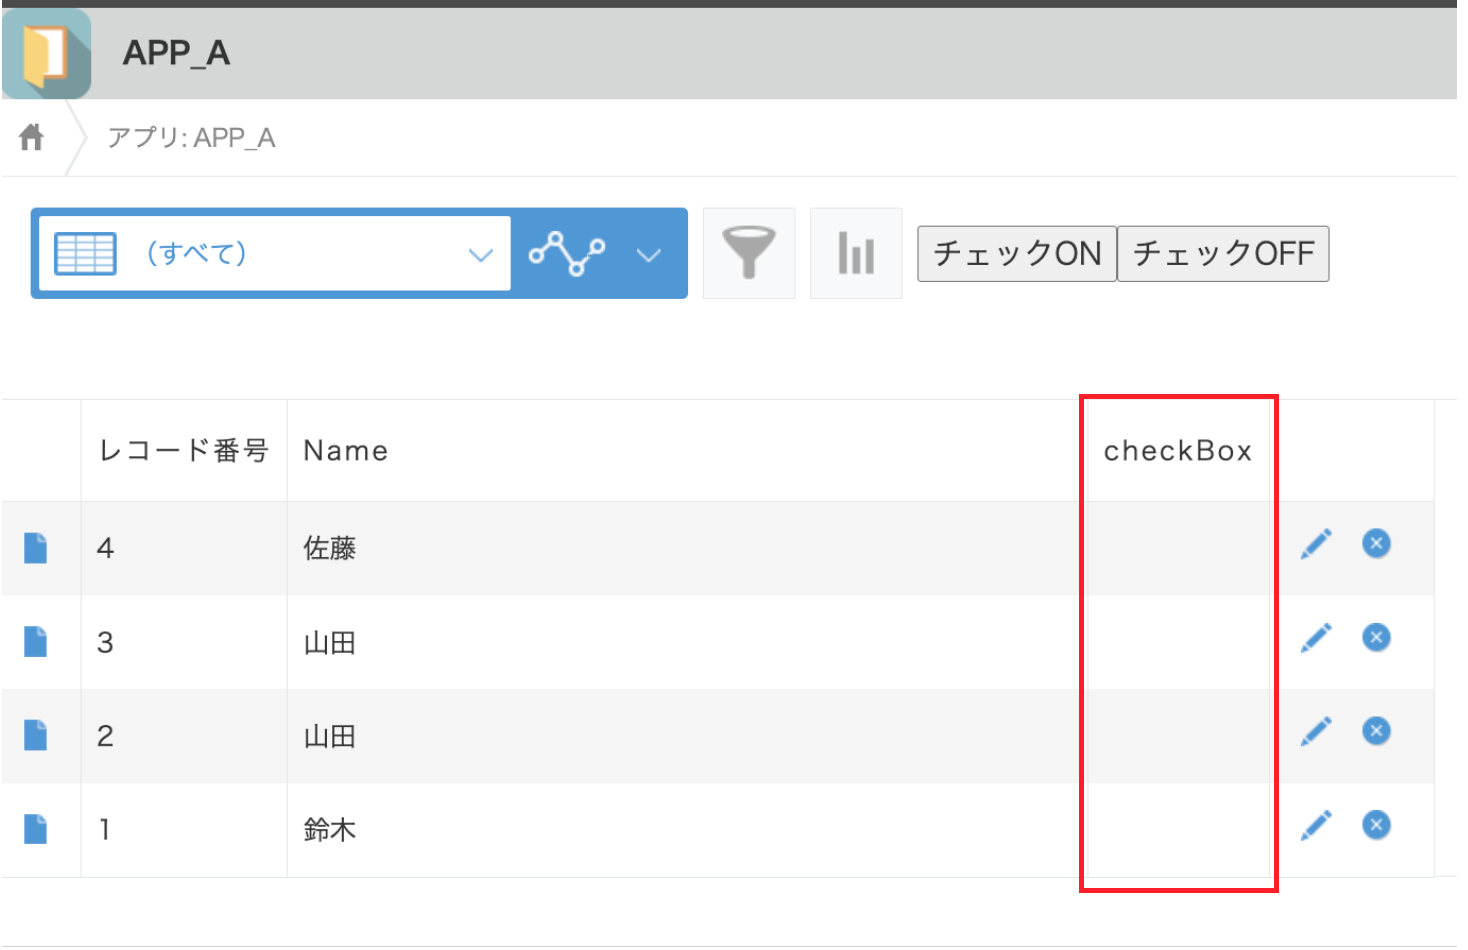Edit record 2 with the pencil icon
This screenshot has width=1468, height=950.
tap(1316, 731)
